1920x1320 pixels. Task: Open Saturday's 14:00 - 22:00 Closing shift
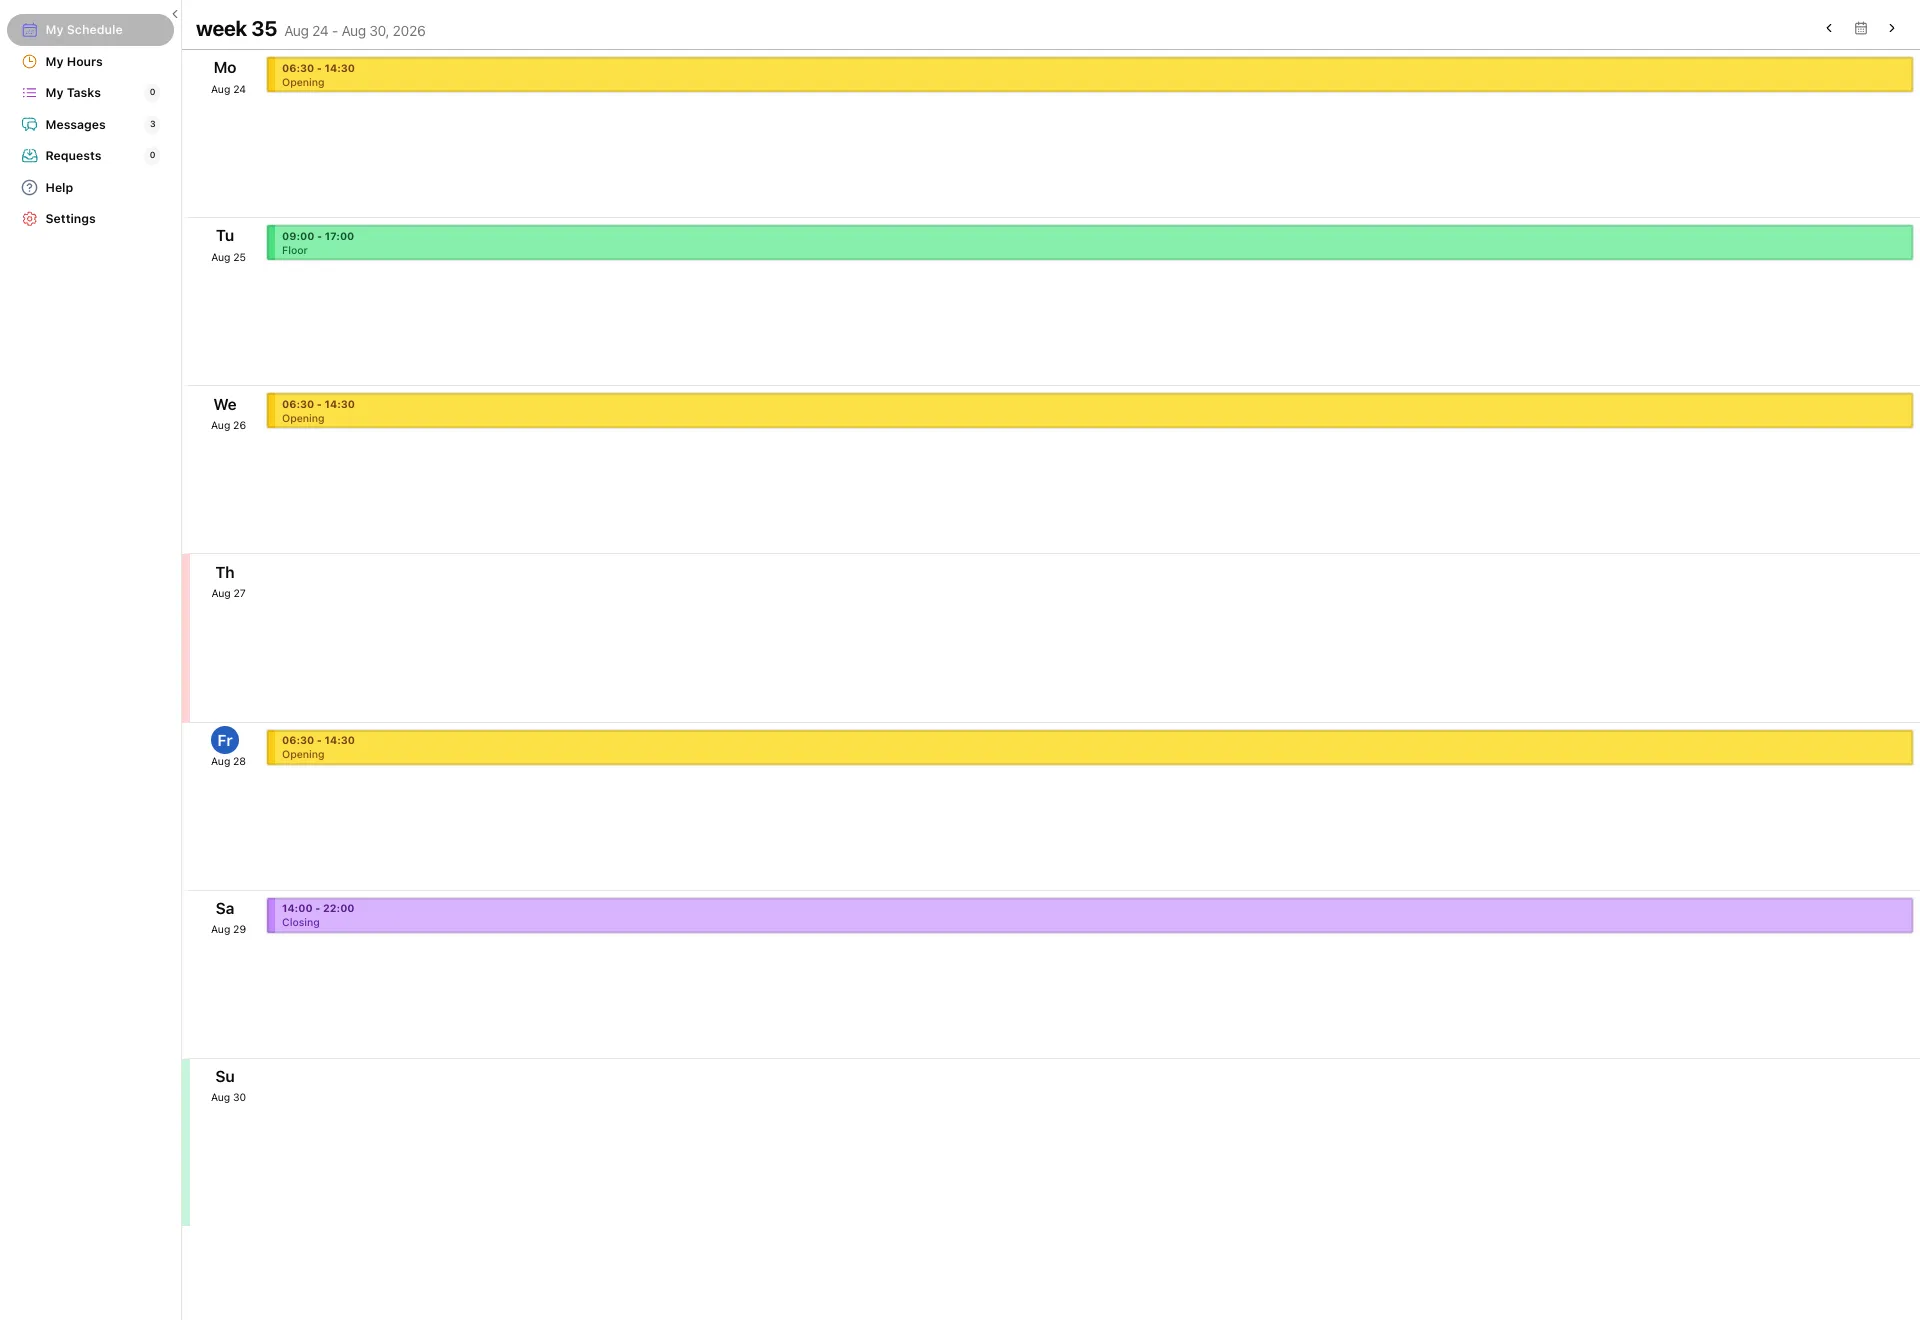click(1090, 916)
